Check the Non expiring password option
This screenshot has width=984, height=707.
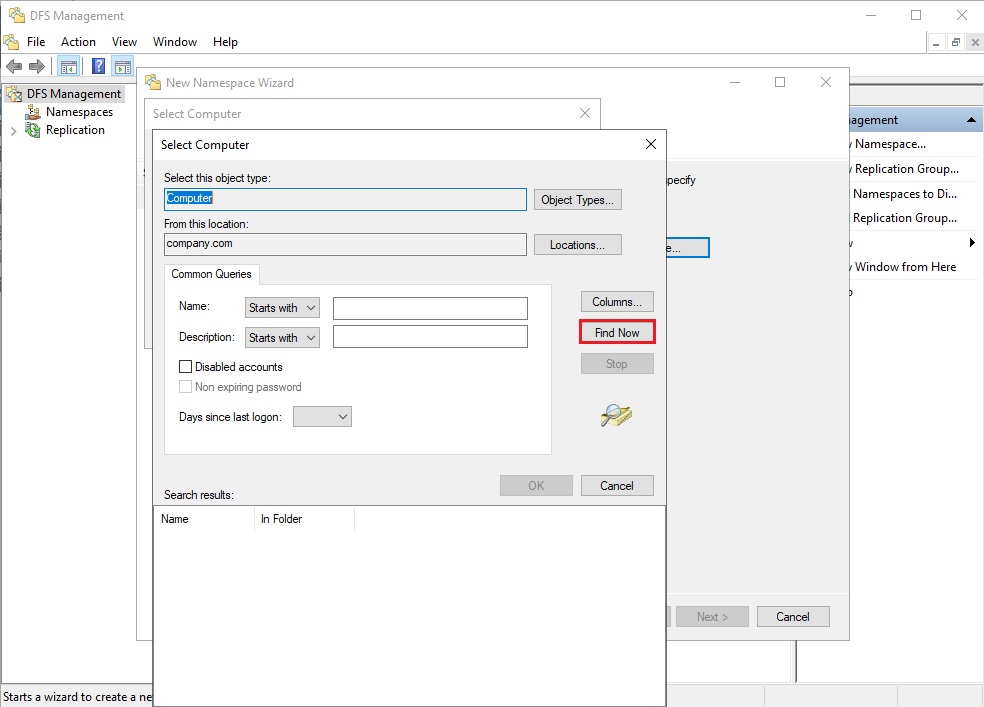tap(185, 387)
